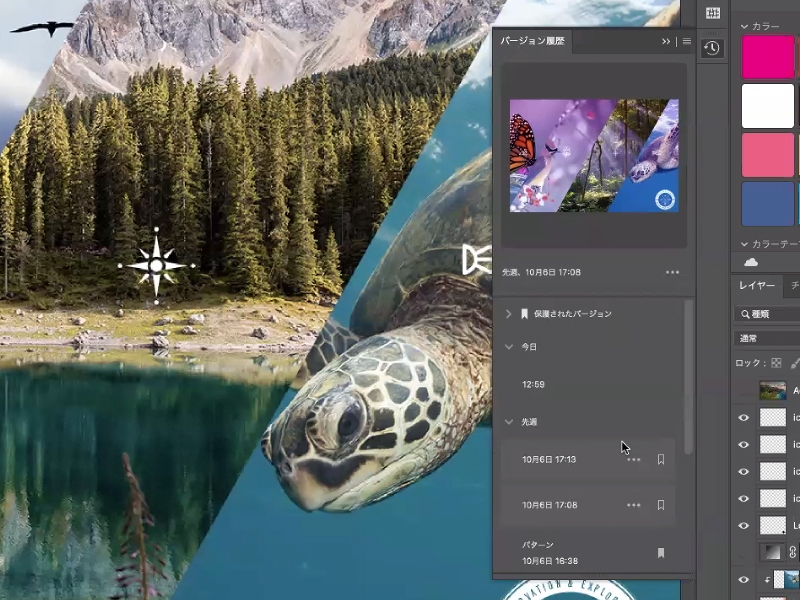Click the version list vertical scrollbar

tap(689, 377)
